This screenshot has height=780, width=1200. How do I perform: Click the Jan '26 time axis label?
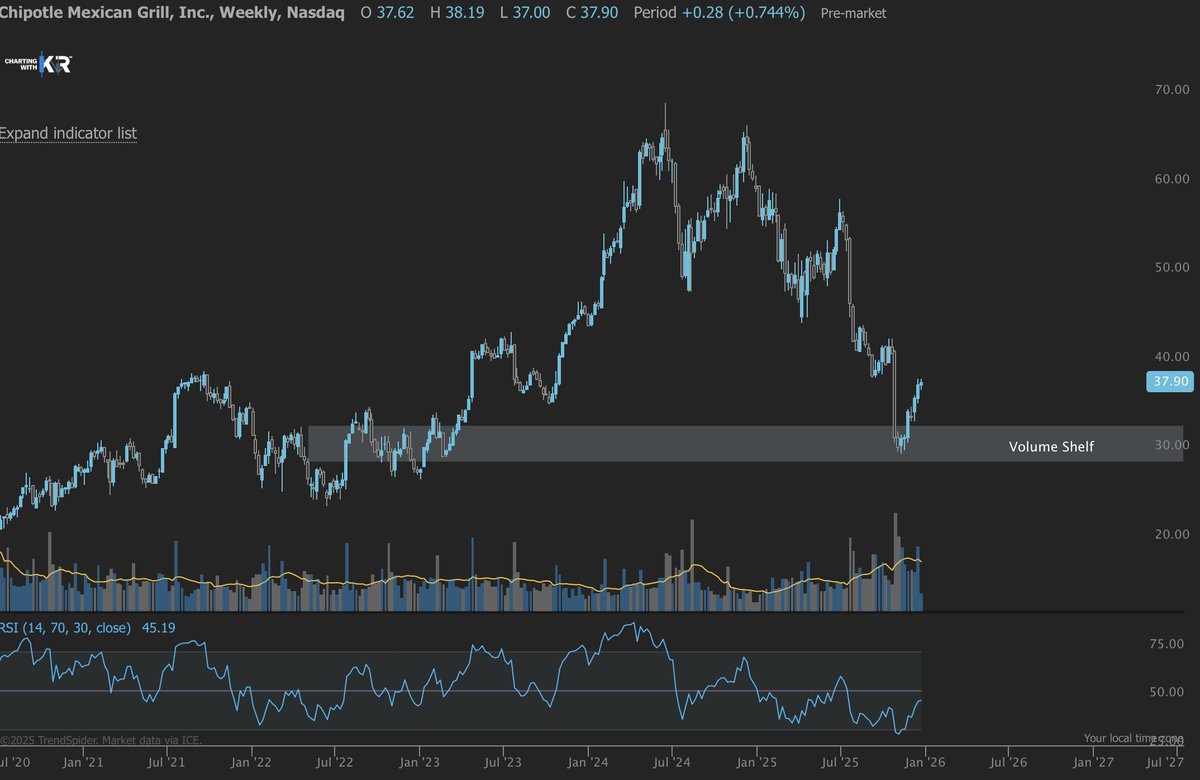[924, 762]
